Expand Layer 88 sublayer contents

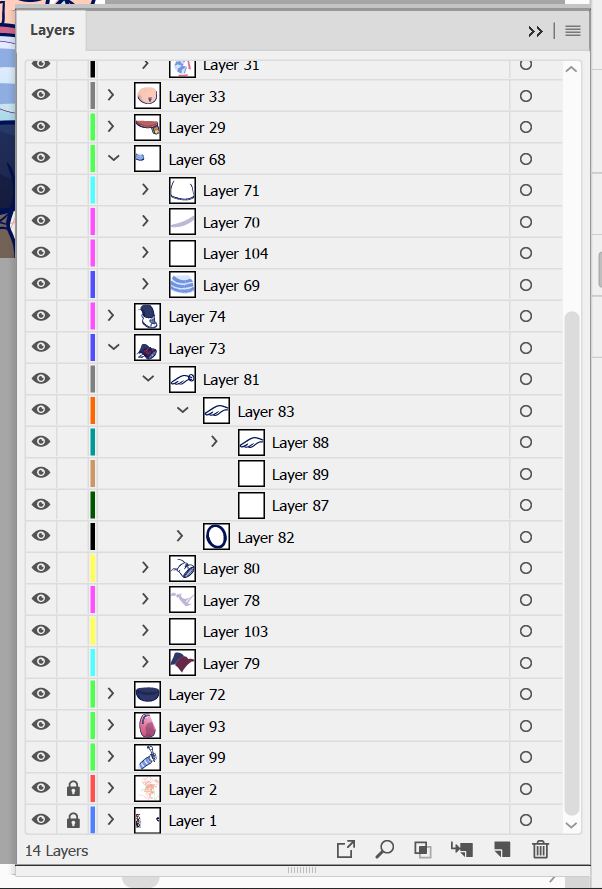(x=214, y=442)
